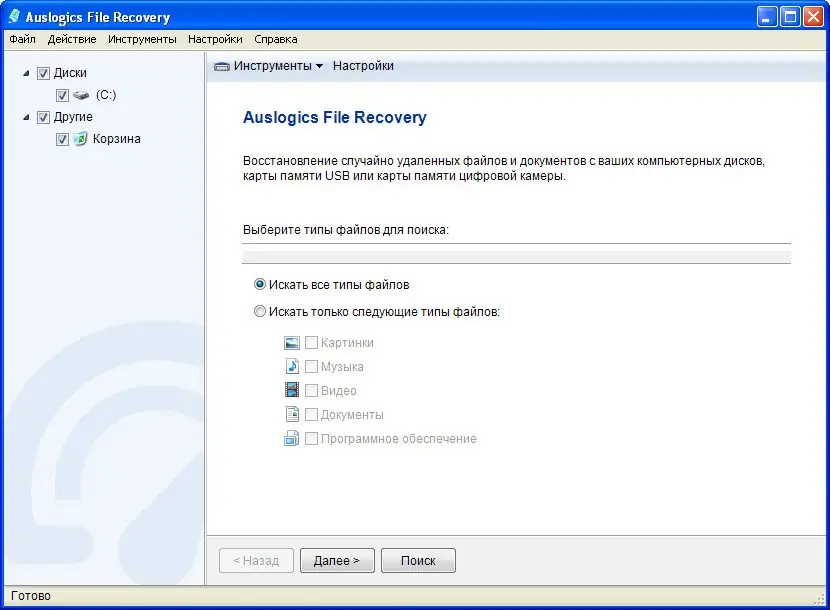Check the Документы checkbox
This screenshot has width=830, height=610.
point(311,414)
